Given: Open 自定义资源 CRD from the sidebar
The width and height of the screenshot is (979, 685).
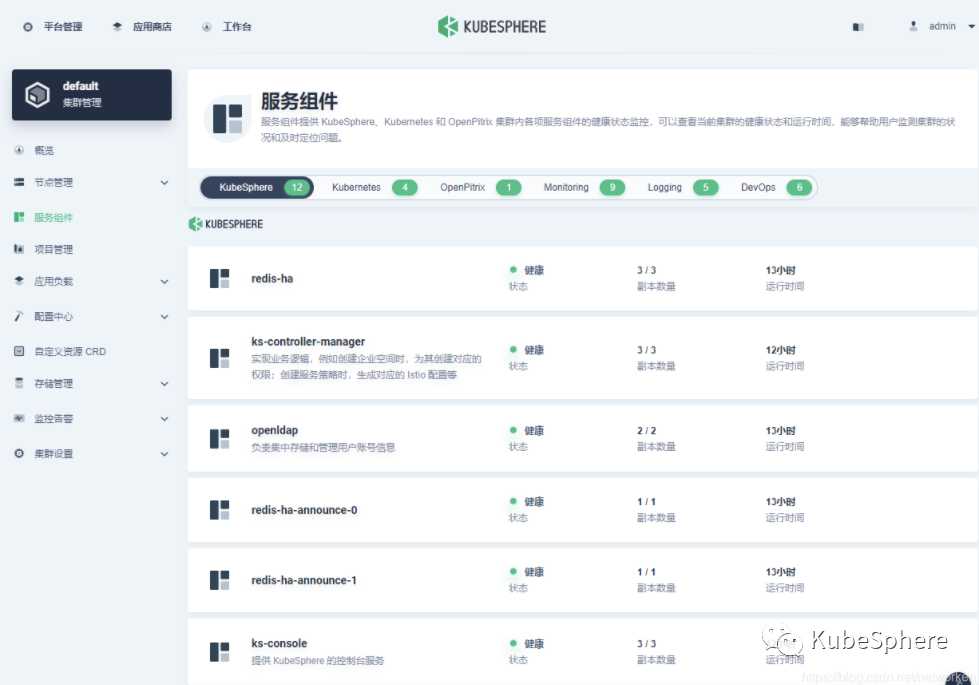Looking at the screenshot, I should click(20, 351).
